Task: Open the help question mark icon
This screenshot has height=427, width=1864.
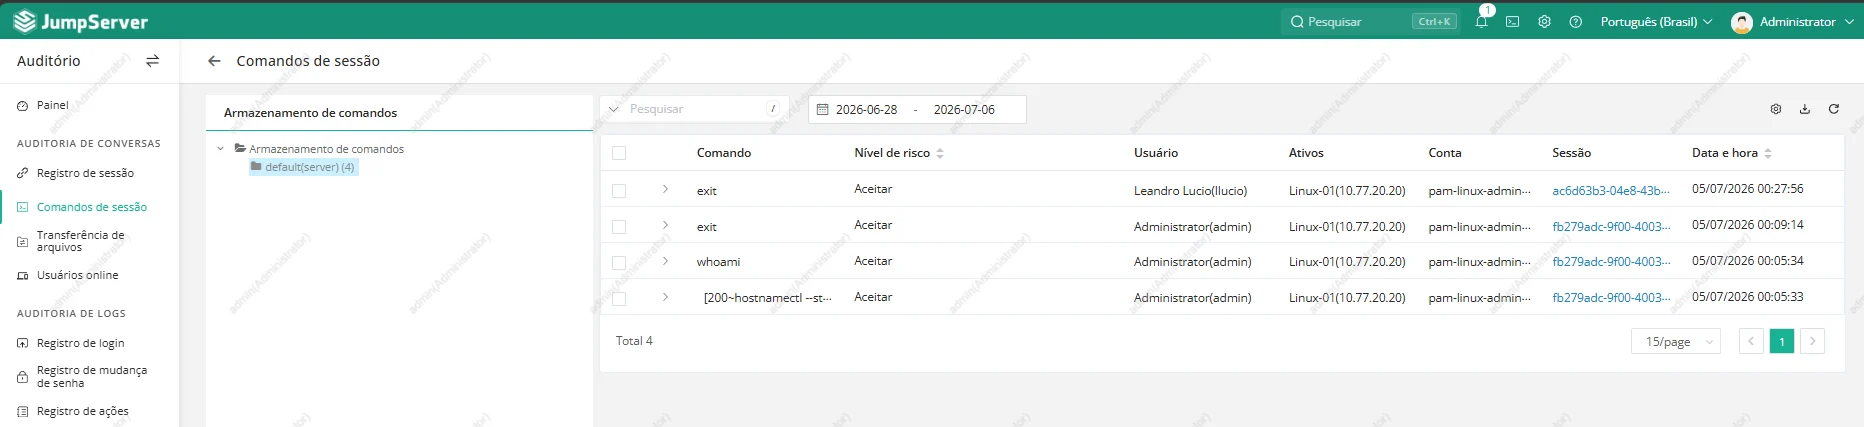Action: pos(1575,21)
